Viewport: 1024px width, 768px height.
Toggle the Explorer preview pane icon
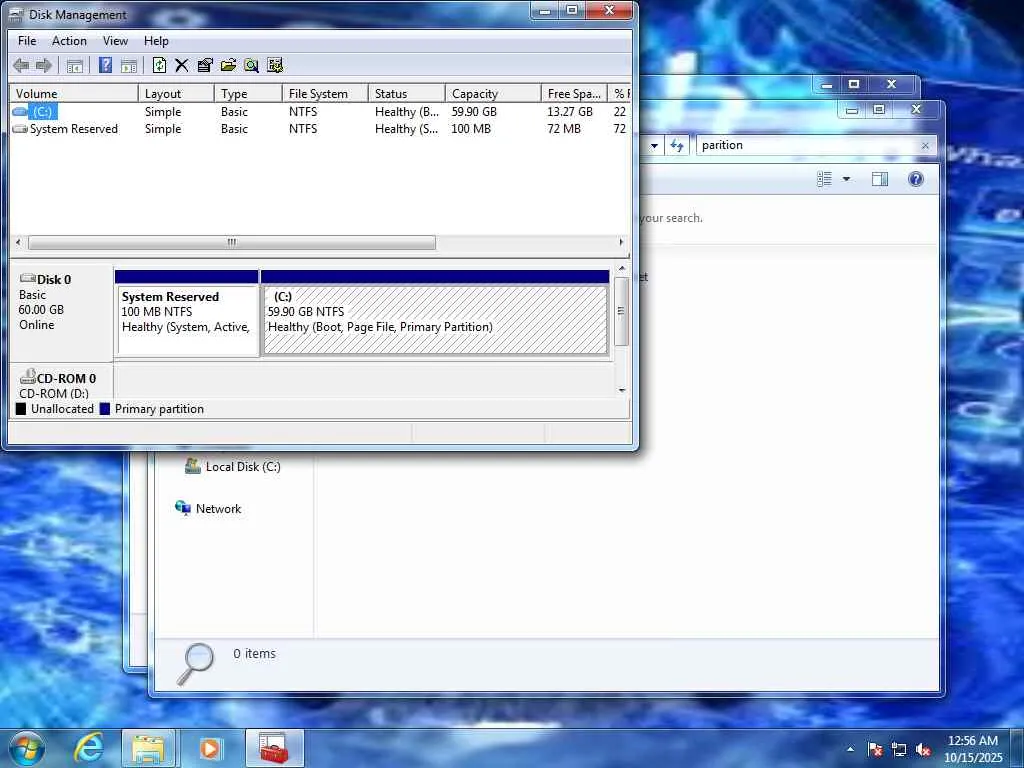tap(880, 179)
